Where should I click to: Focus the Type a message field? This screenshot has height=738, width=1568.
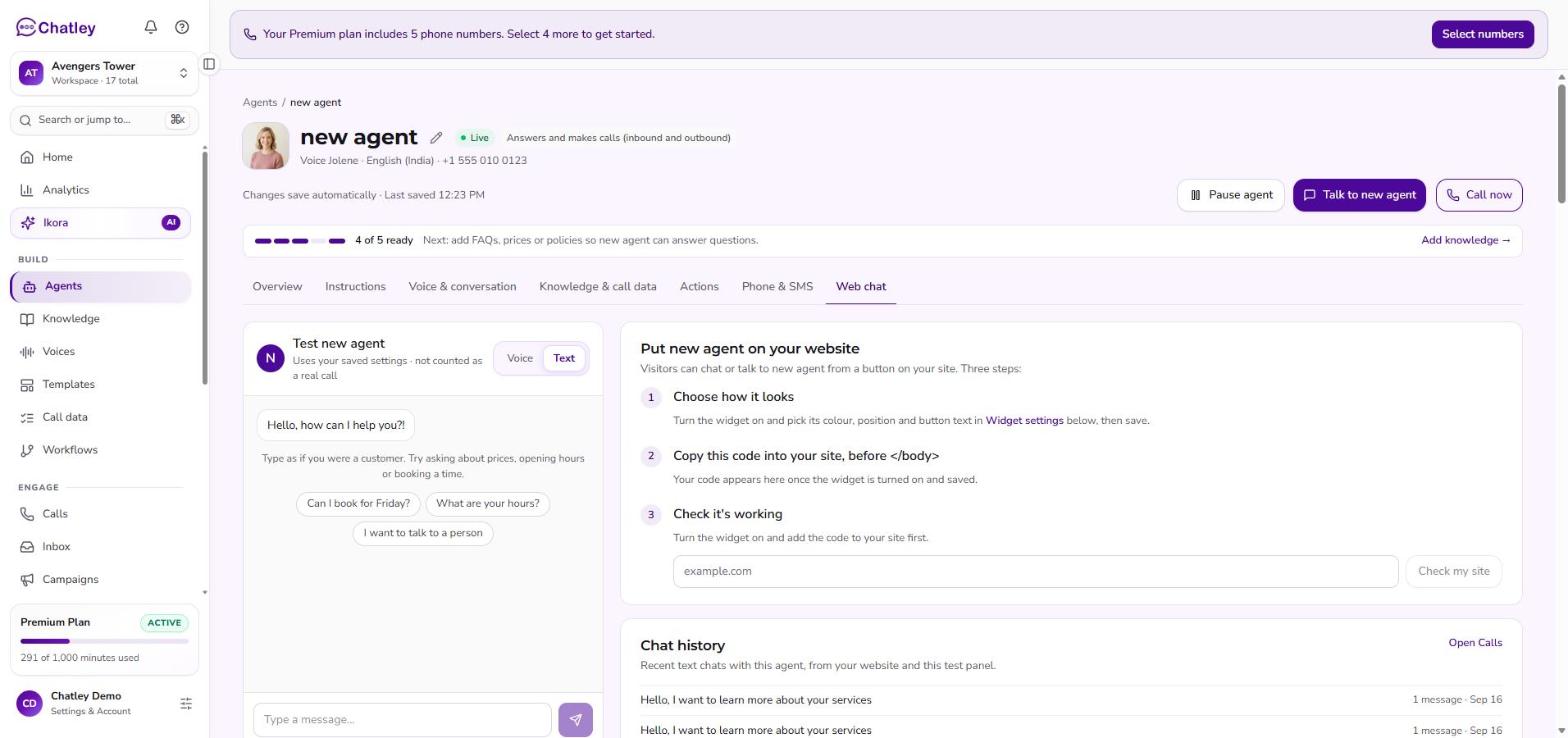click(x=402, y=720)
